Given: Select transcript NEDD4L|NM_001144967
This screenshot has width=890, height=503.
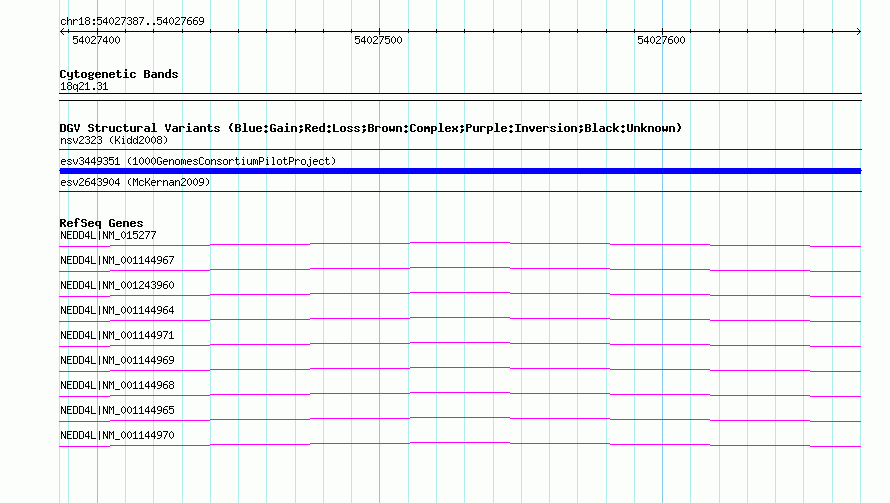Looking at the screenshot, I should pos(117,260).
